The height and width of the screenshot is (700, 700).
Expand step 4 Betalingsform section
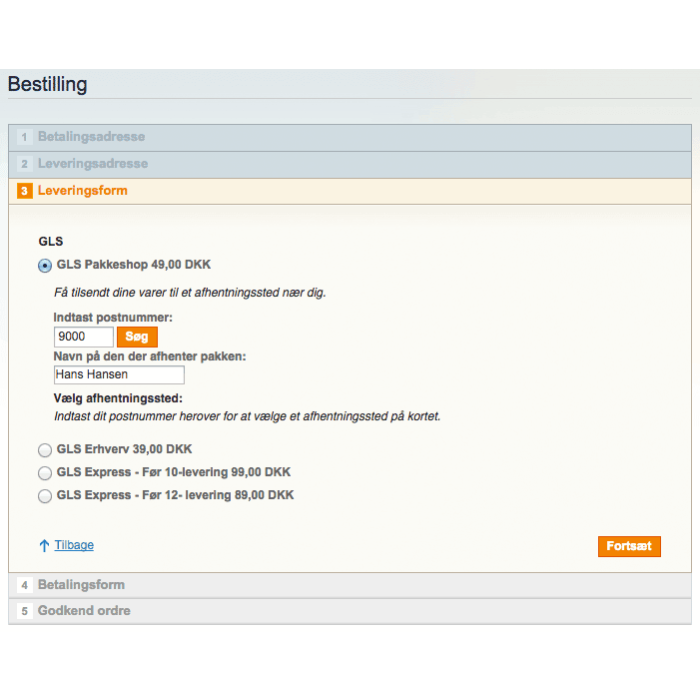pos(350,585)
